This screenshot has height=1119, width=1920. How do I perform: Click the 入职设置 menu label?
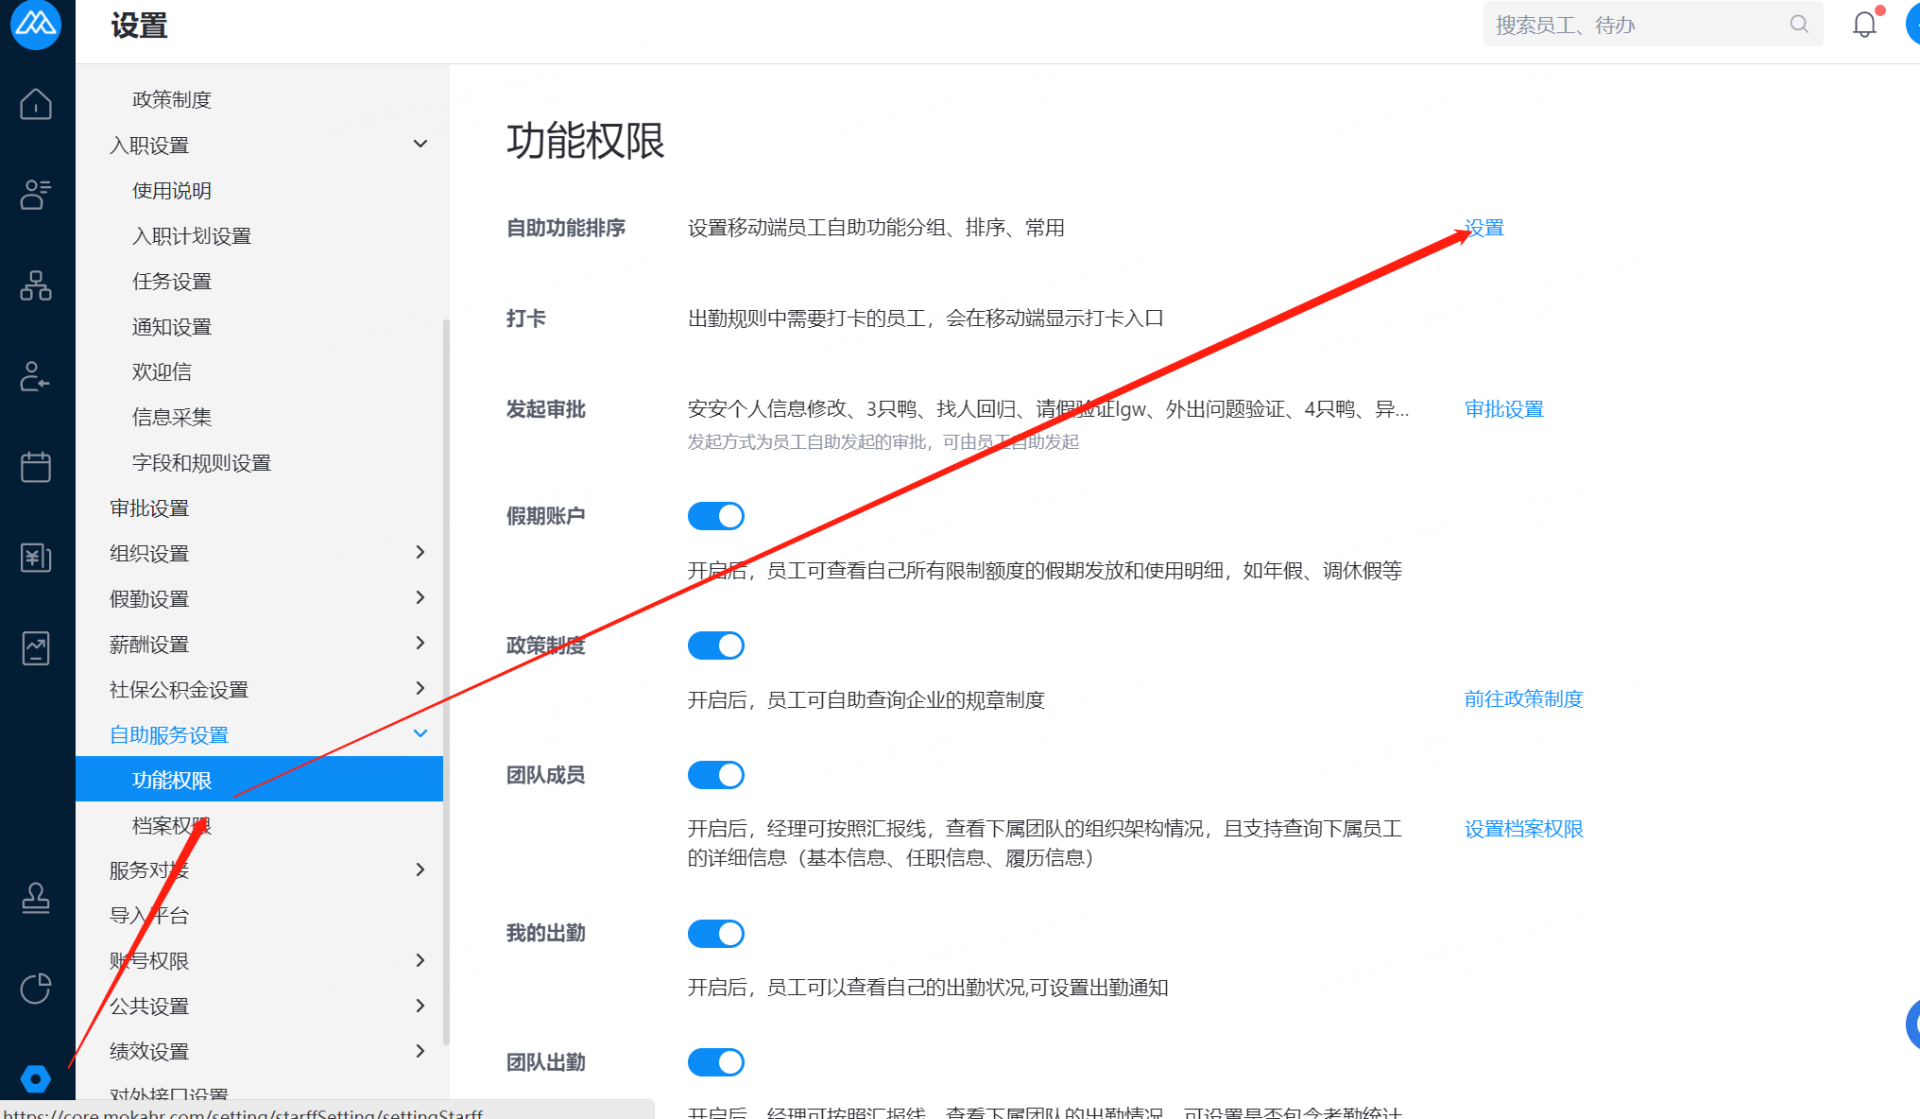pyautogui.click(x=149, y=145)
